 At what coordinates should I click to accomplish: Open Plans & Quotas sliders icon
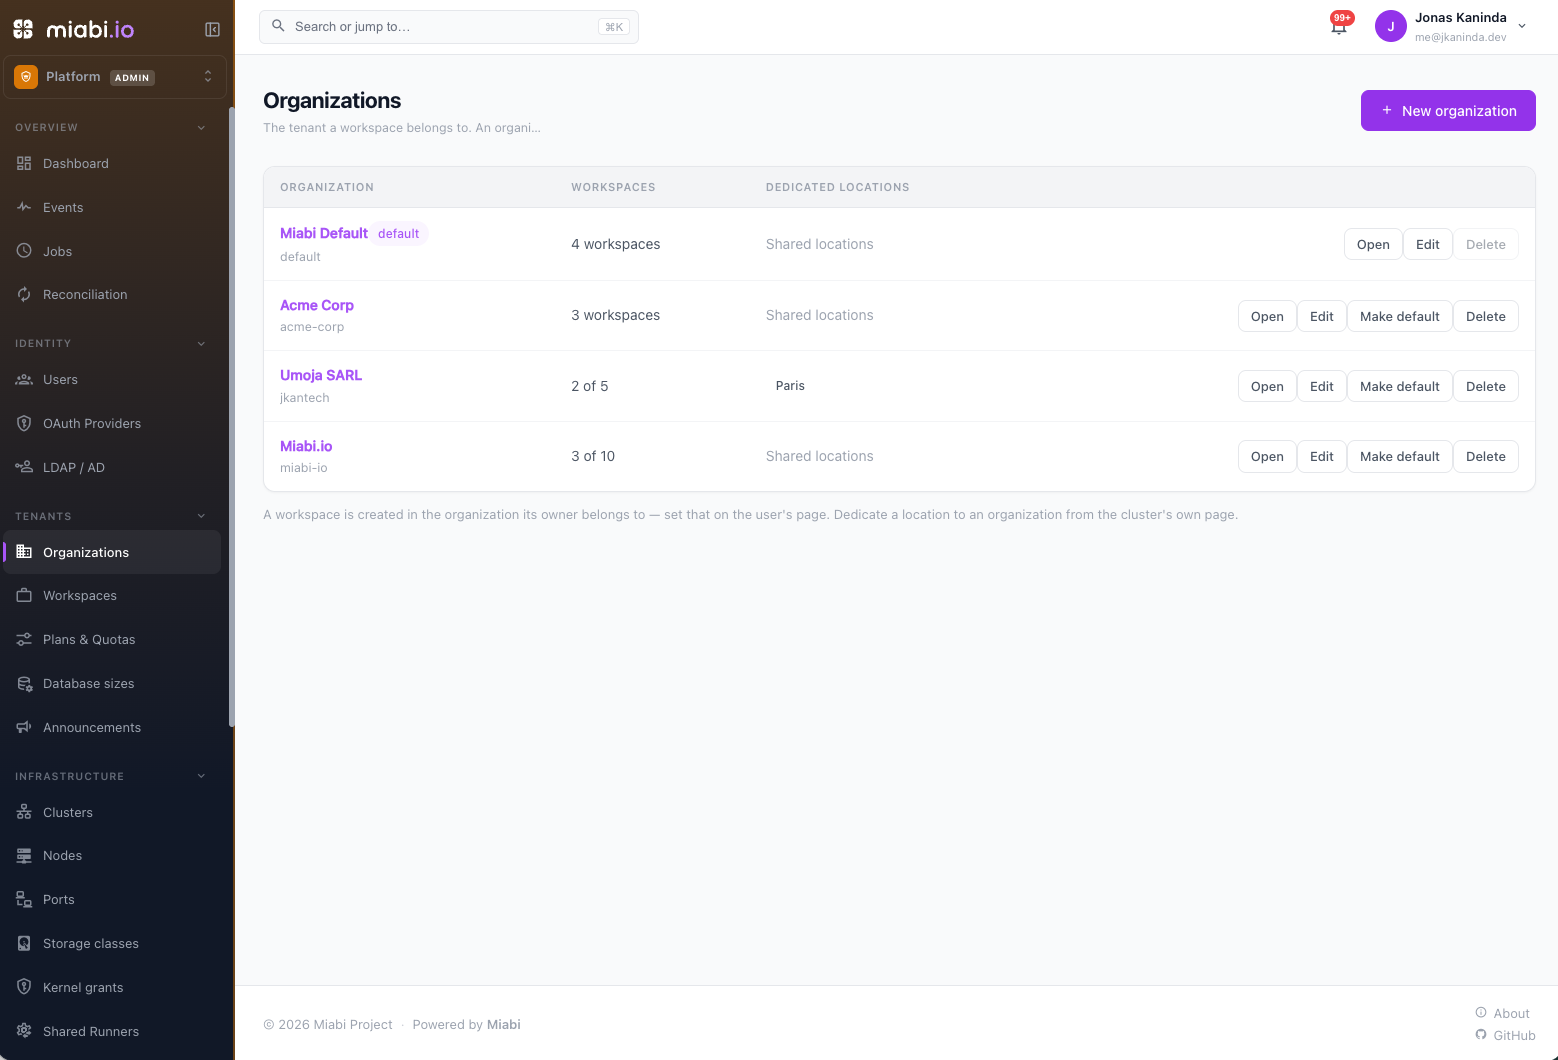24,639
